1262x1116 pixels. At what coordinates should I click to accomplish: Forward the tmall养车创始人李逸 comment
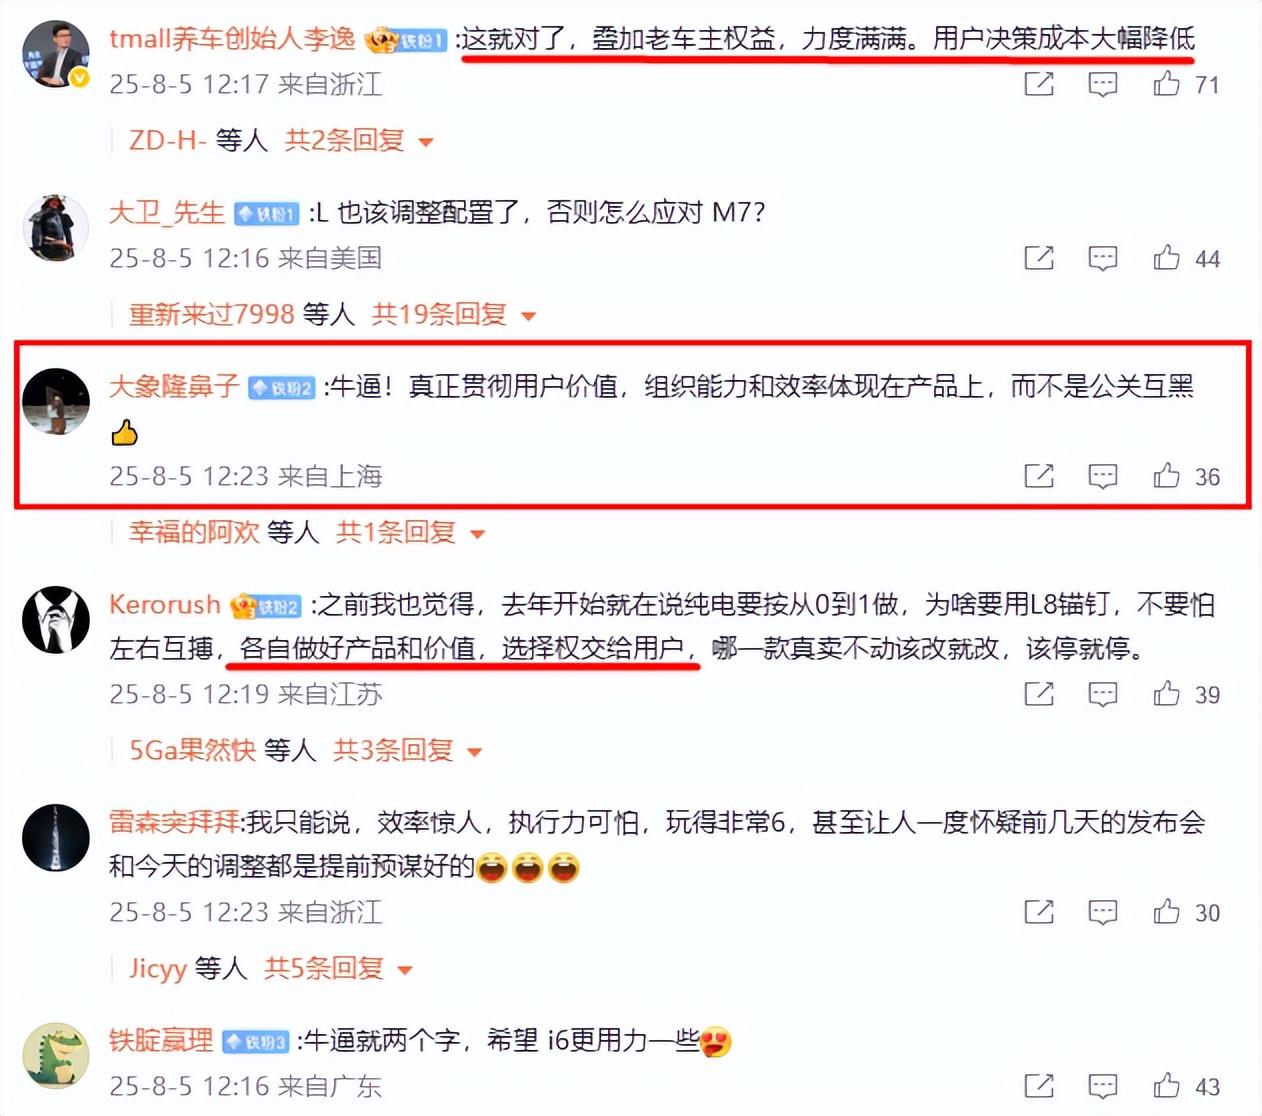[1039, 83]
